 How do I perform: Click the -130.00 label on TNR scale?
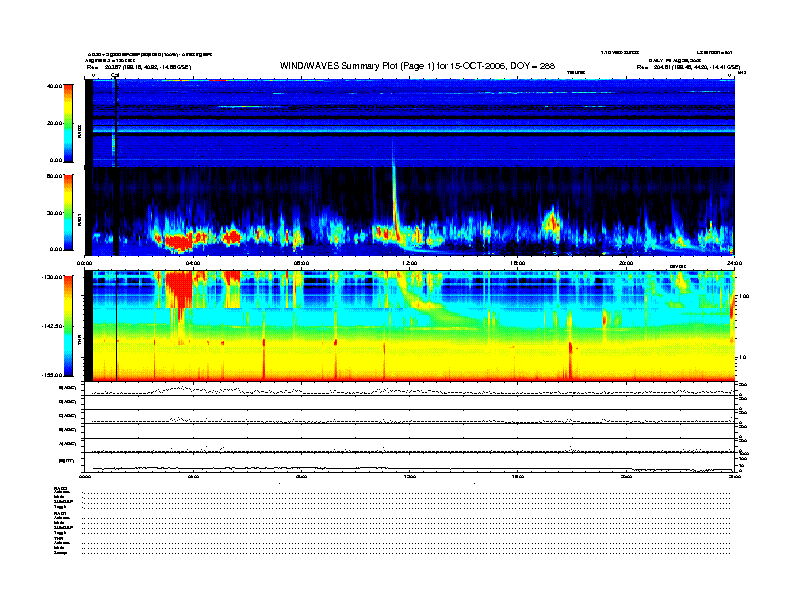(x=53, y=277)
